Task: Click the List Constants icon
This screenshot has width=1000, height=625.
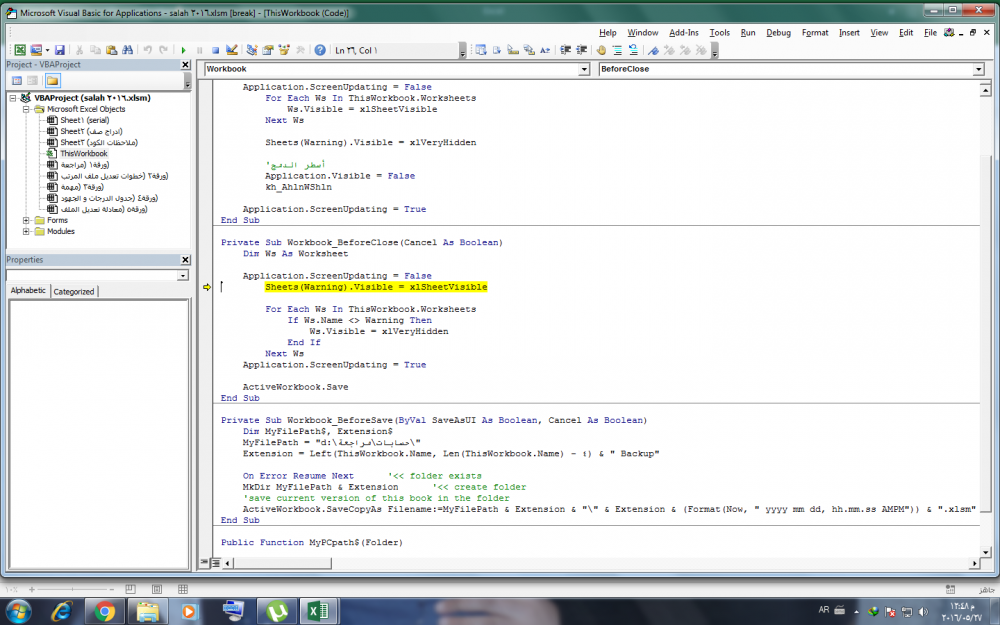Action: point(497,50)
